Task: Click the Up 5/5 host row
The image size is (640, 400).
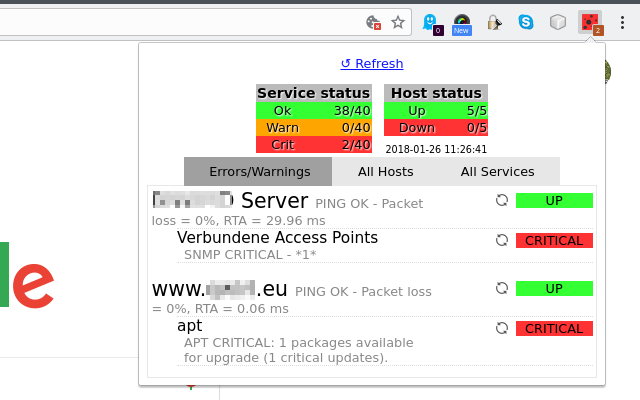Action: [436, 111]
